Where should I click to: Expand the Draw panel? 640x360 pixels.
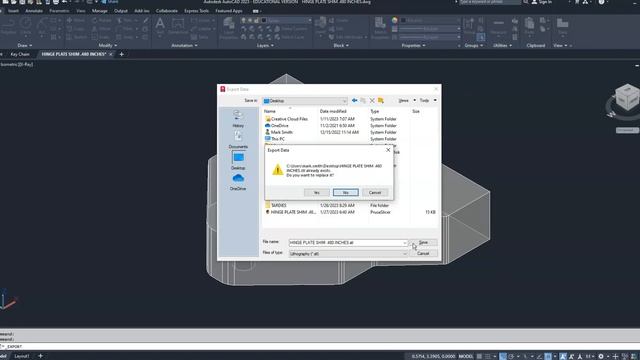click(24, 46)
